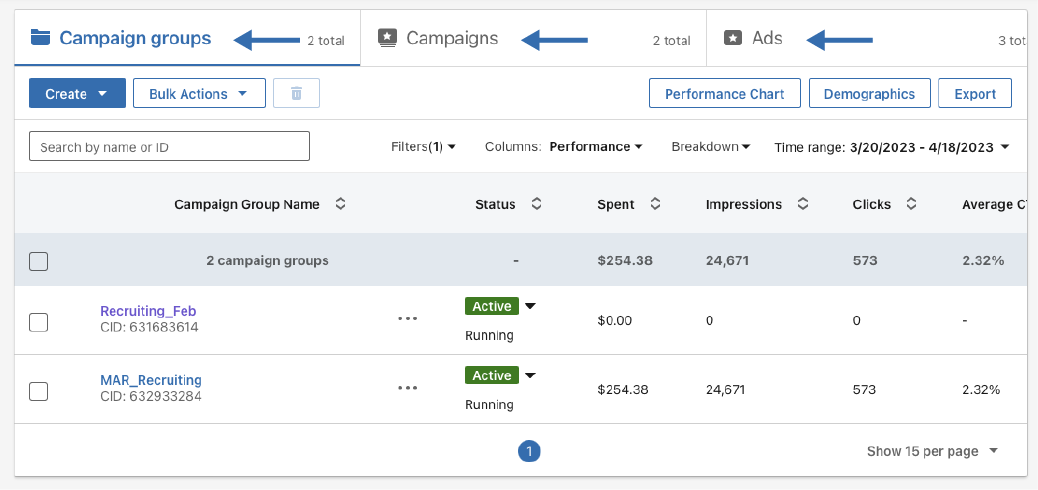Tick the MAR_Recruiting row checkbox
1038x490 pixels.
click(x=38, y=391)
